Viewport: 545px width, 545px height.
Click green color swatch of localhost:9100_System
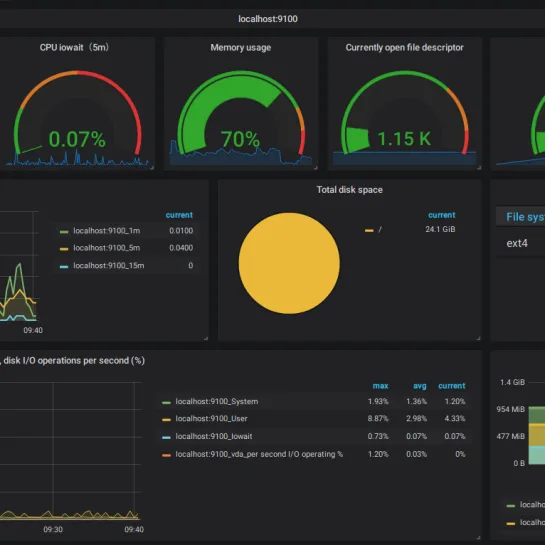[x=166, y=402]
